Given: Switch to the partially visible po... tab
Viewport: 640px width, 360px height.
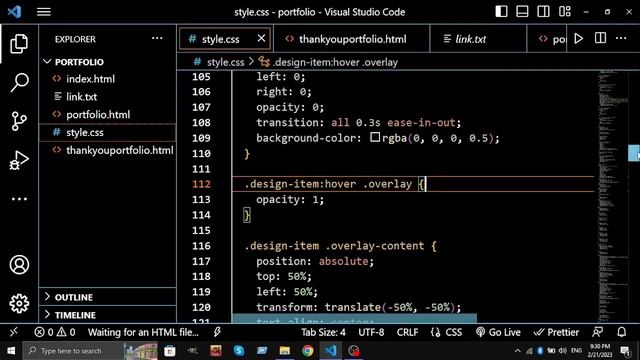Looking at the screenshot, I should (x=547, y=39).
